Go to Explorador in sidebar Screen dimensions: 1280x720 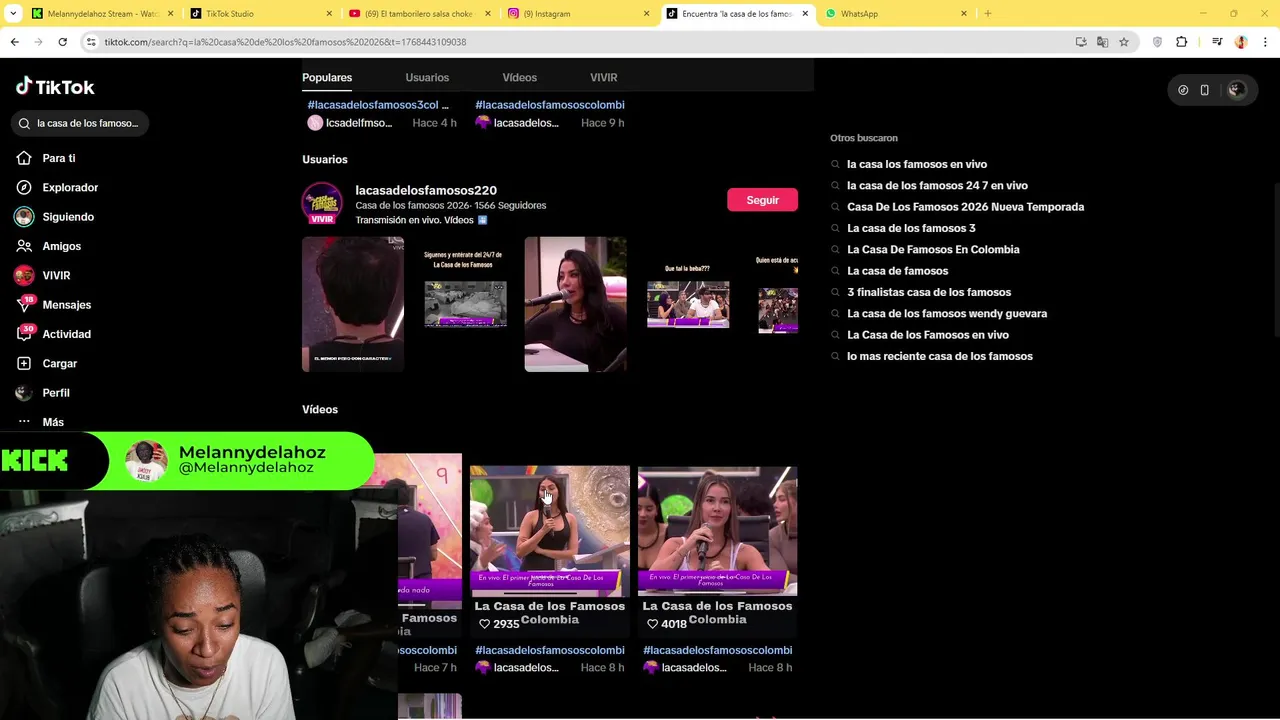tap(69, 187)
